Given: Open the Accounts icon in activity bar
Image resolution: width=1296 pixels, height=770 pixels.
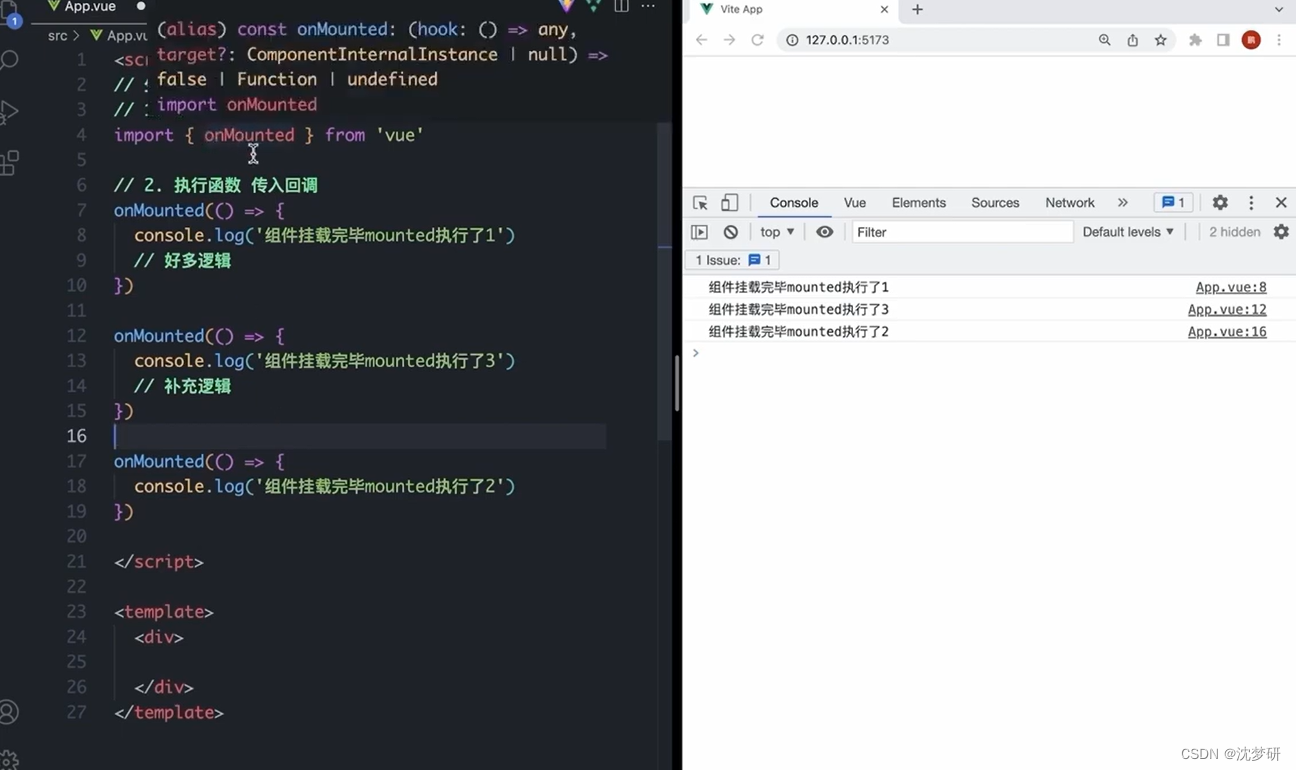Looking at the screenshot, I should coord(9,712).
